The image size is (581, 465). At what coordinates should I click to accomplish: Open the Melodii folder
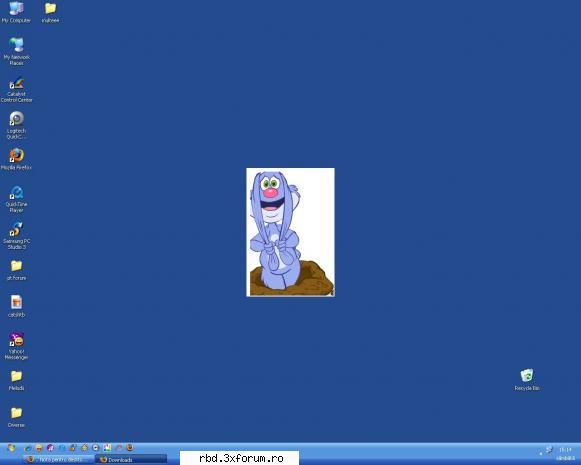[x=16, y=380]
